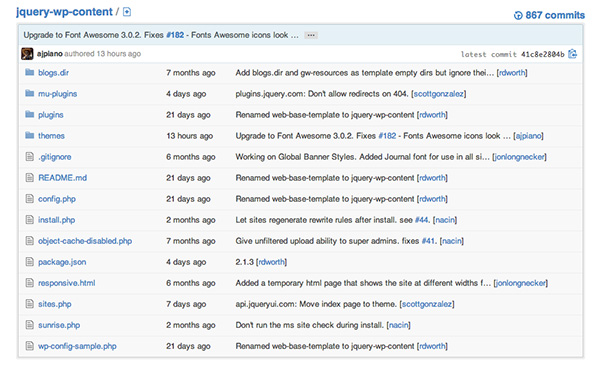Viewport: 600px width, 368px height.
Task: Click scottgonzalez link in the sites.php row
Action: click(427, 304)
